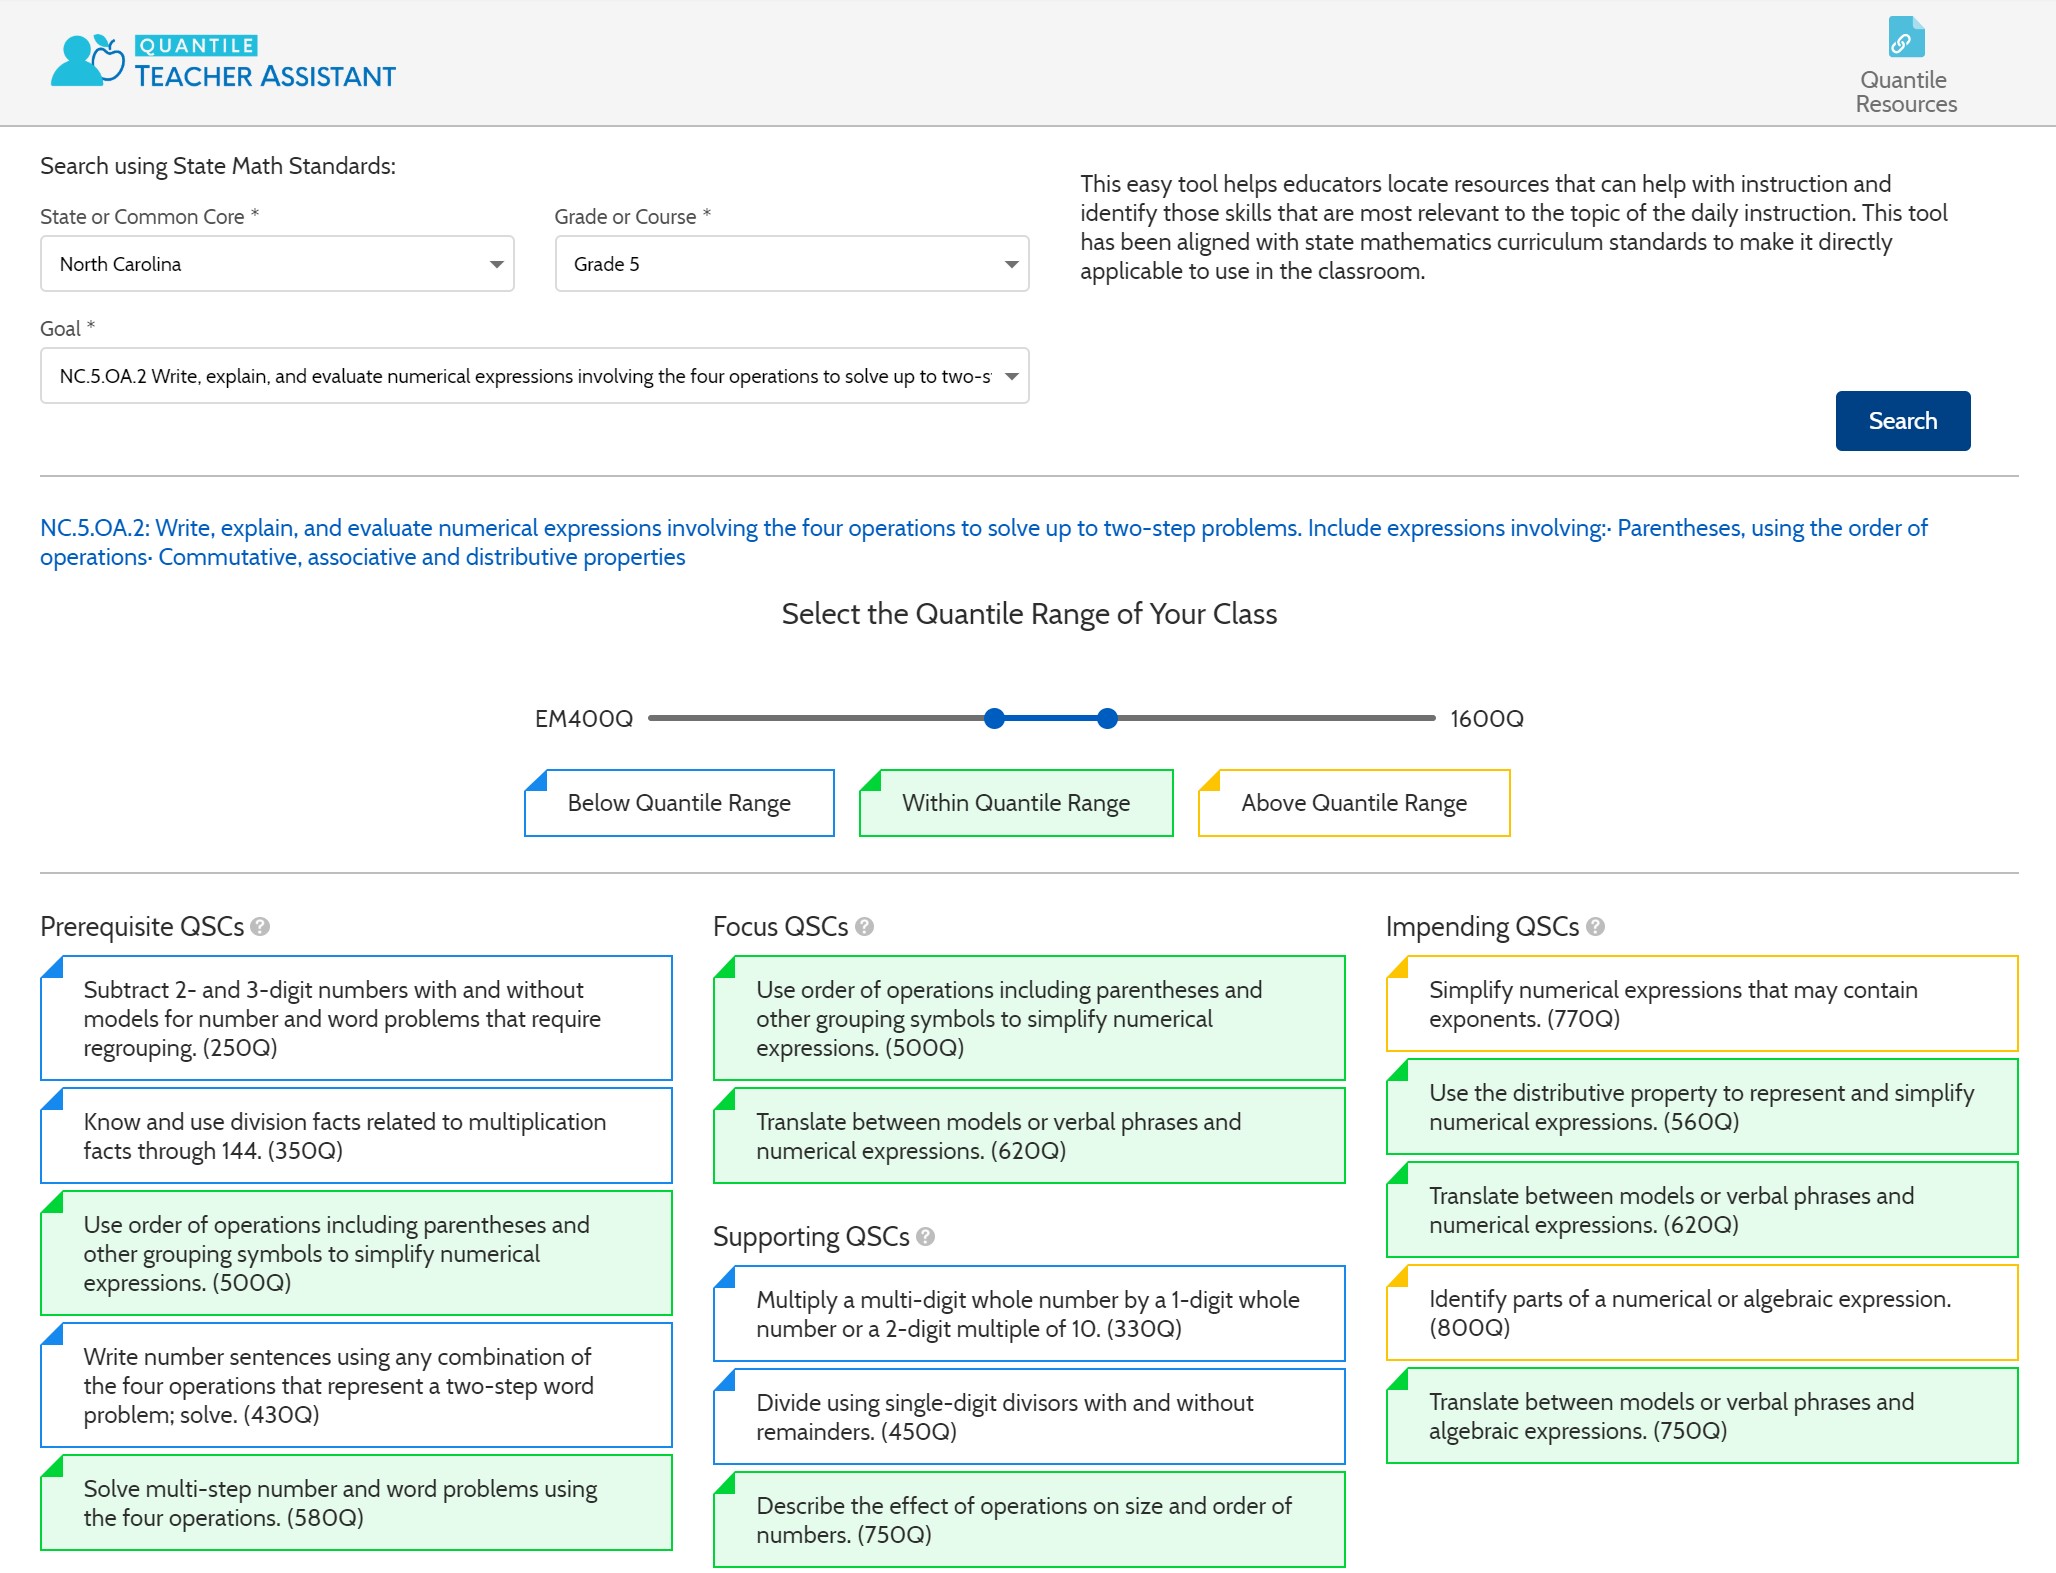The height and width of the screenshot is (1573, 2056).
Task: Open the Goal standard dropdown
Action: (x=534, y=376)
